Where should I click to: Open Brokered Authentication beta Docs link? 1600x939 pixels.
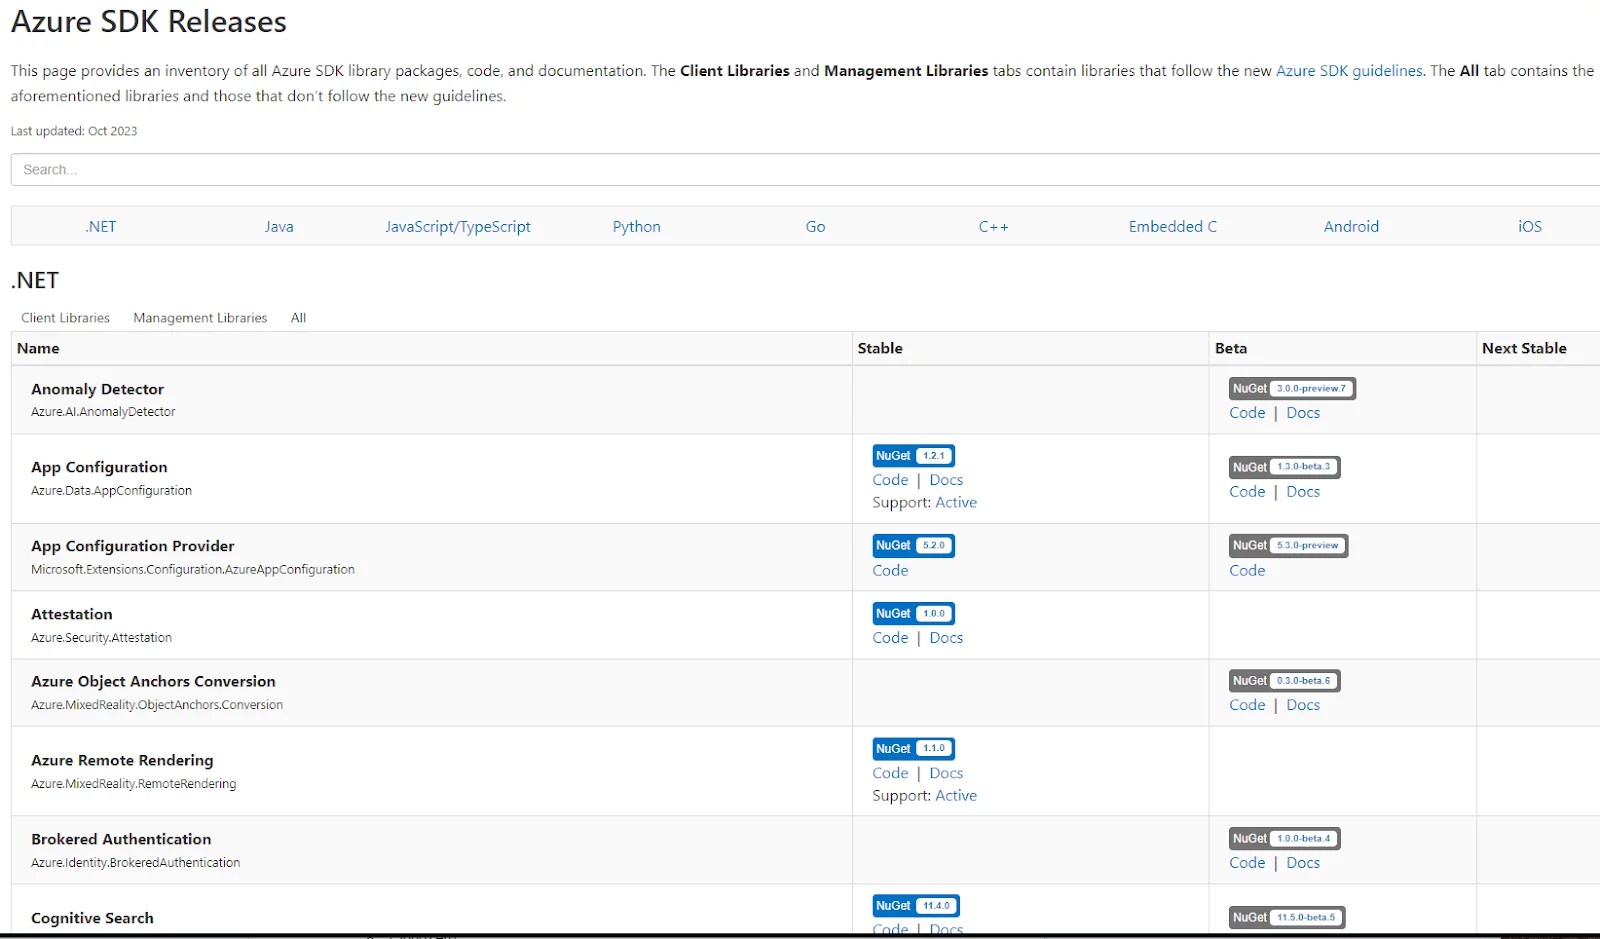point(1303,863)
